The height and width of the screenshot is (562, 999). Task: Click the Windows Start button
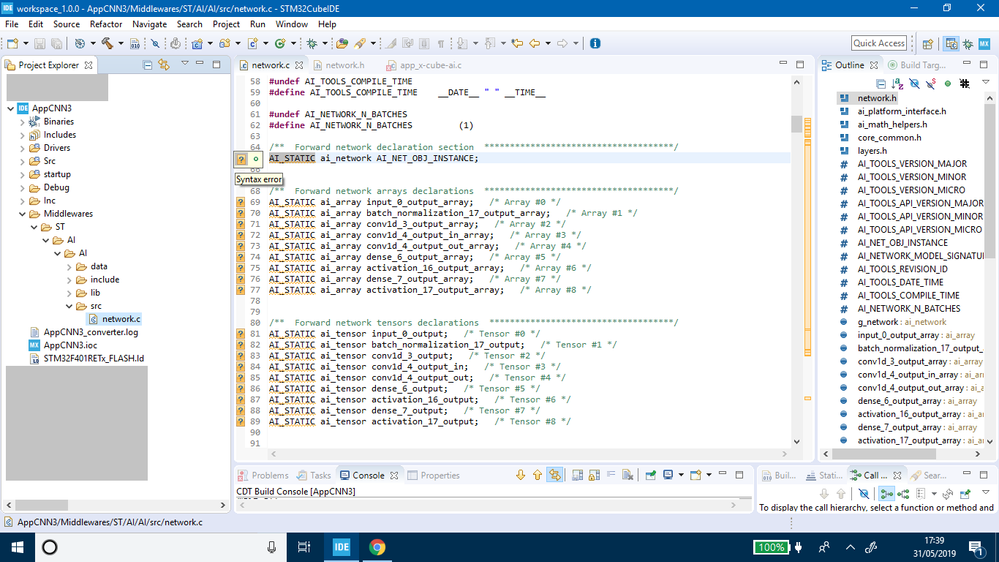click(17, 547)
